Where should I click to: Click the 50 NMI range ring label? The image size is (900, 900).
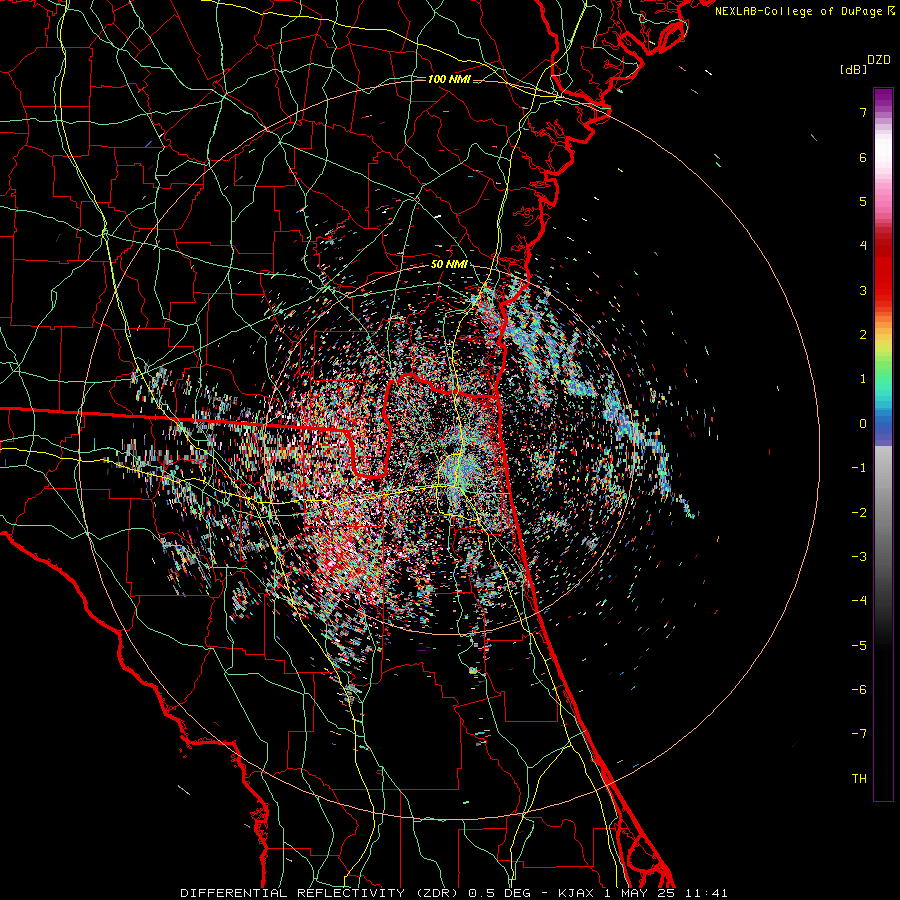click(x=449, y=265)
